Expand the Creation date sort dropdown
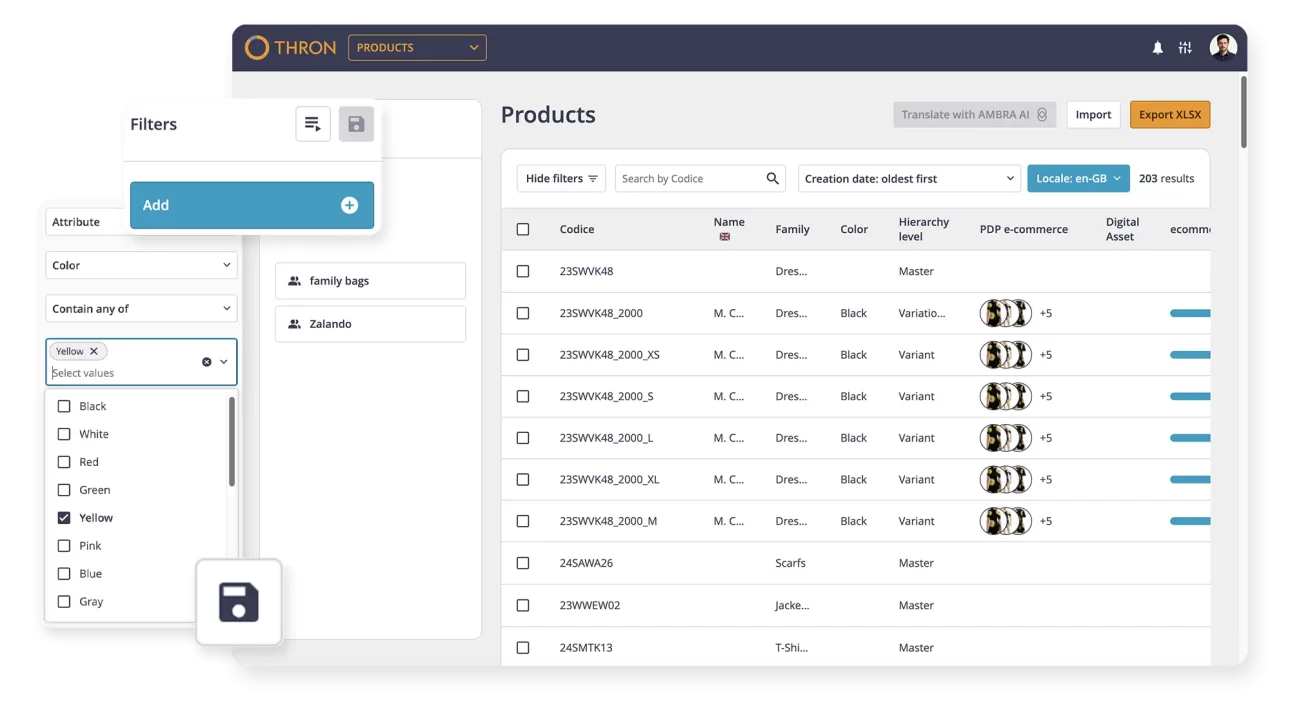Viewport: 1290px width, 728px height. pos(908,179)
